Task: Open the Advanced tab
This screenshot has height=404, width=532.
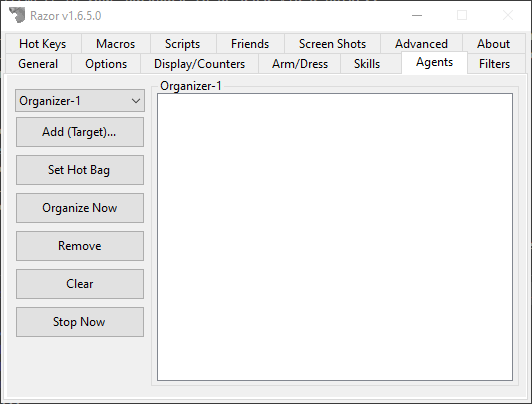Action: (x=421, y=44)
